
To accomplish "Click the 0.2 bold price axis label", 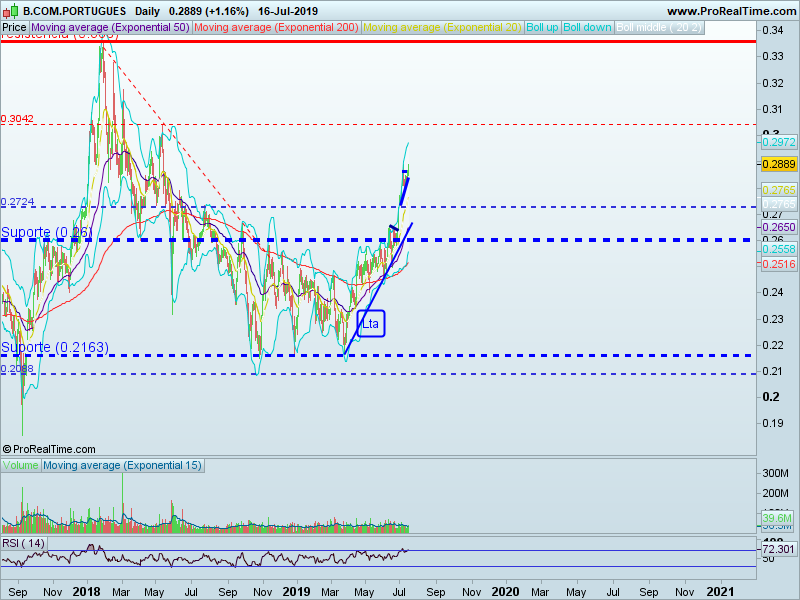I will pyautogui.click(x=771, y=397).
